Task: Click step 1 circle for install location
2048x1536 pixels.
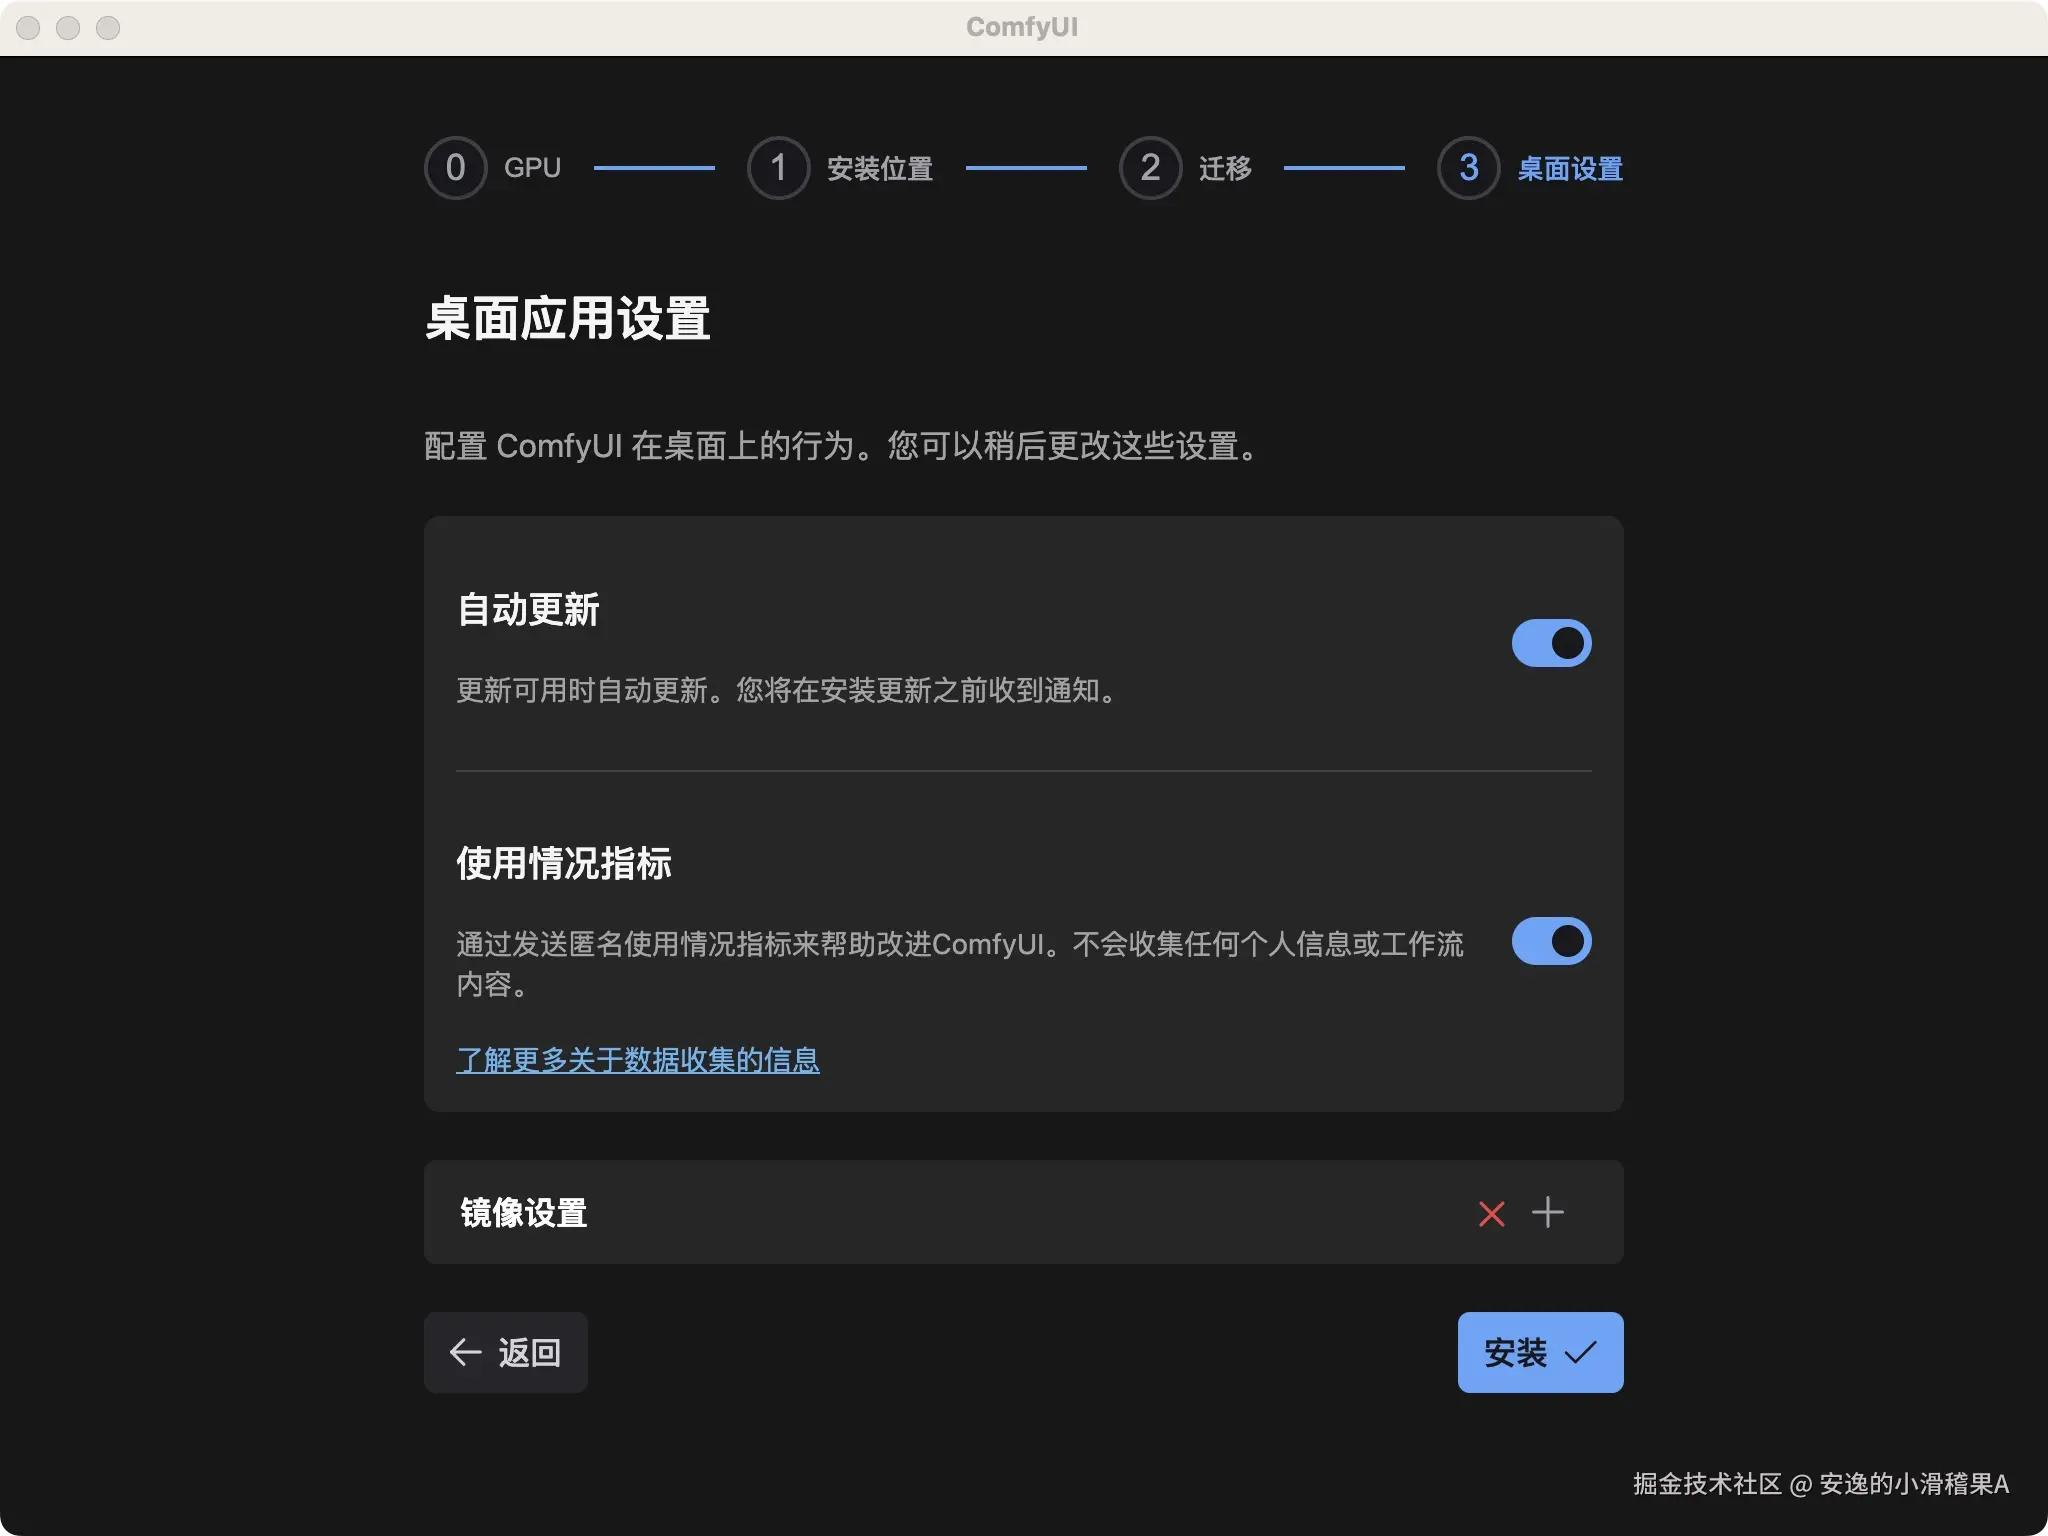Action: pyautogui.click(x=778, y=168)
